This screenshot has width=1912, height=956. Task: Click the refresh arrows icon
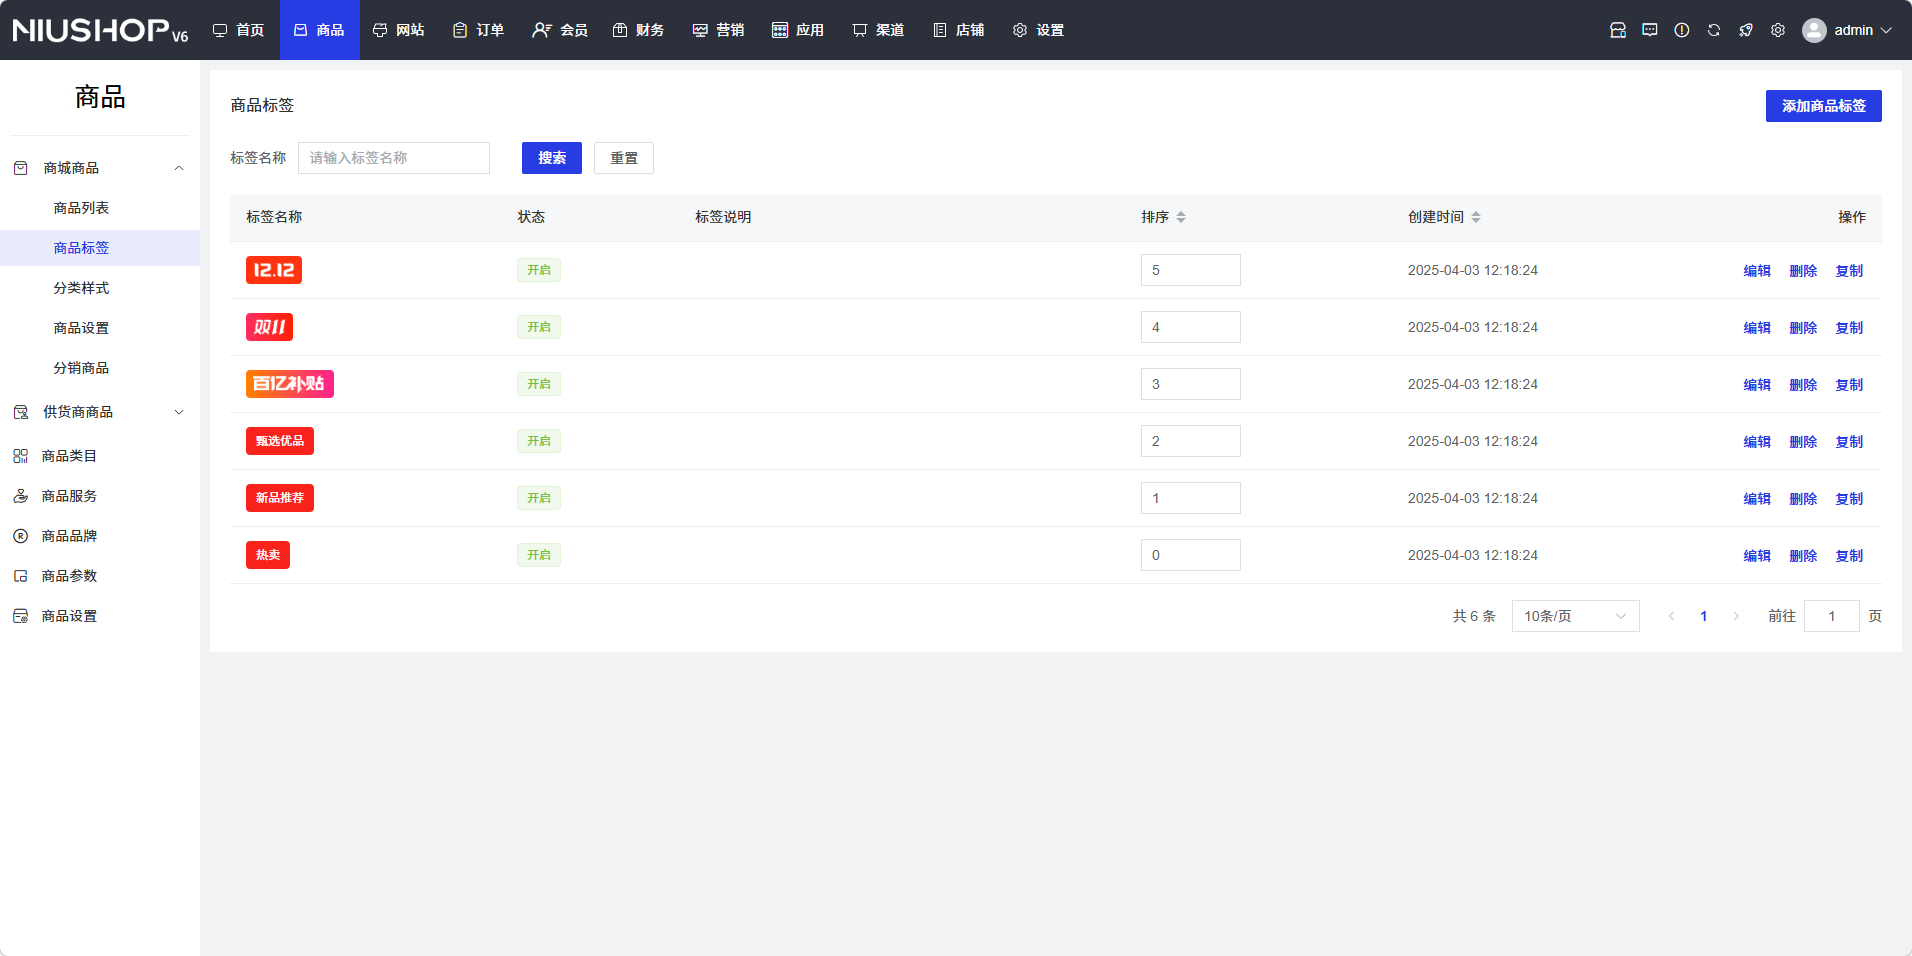click(x=1713, y=30)
